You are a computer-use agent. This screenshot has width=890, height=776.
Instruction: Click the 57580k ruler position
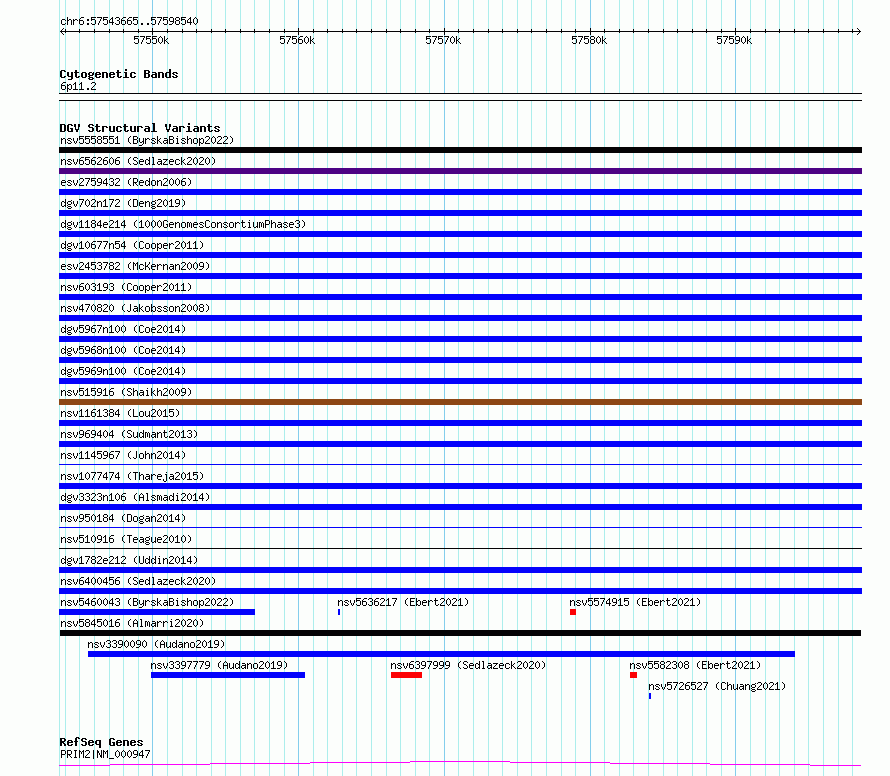[x=589, y=40]
